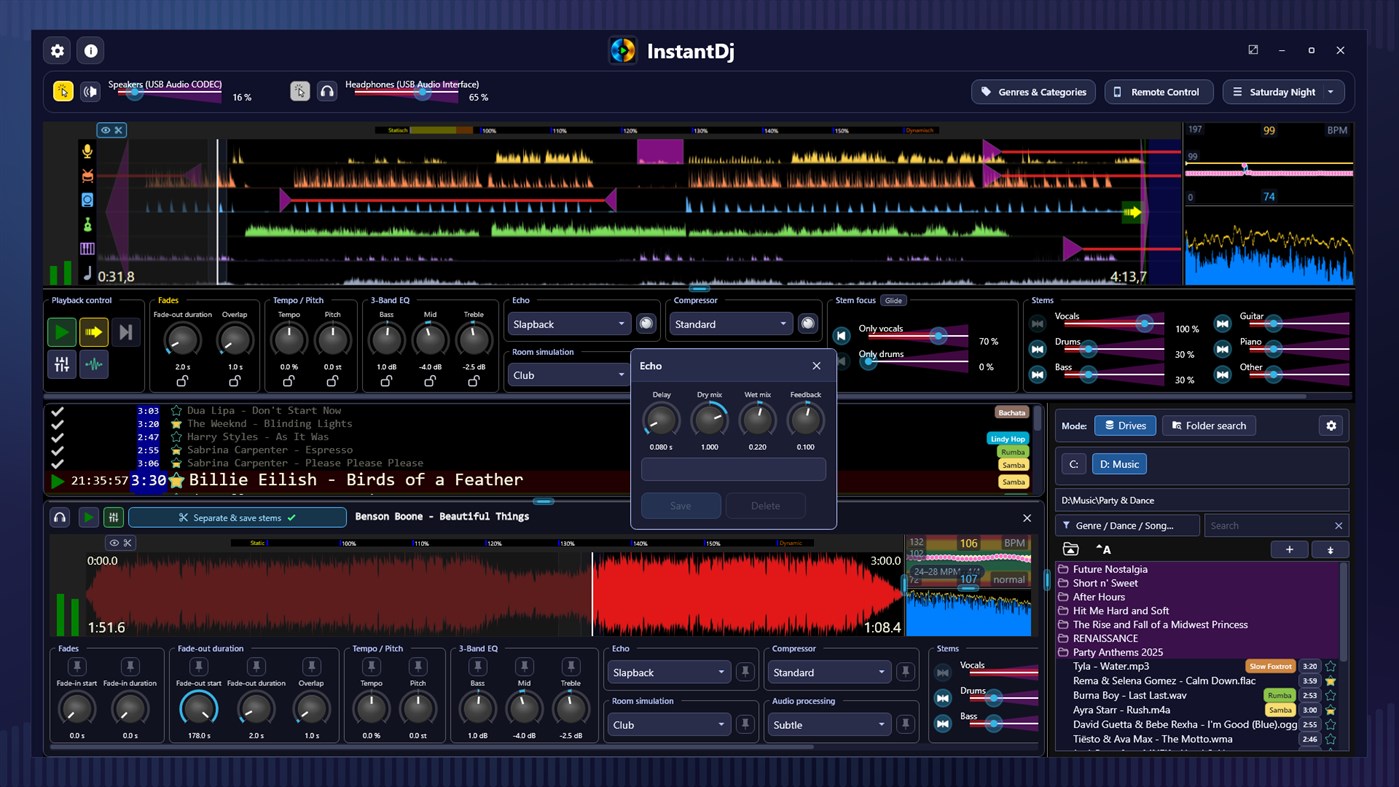Toggle eye visibility icon on main waveform
This screenshot has height=787, width=1399.
105,130
